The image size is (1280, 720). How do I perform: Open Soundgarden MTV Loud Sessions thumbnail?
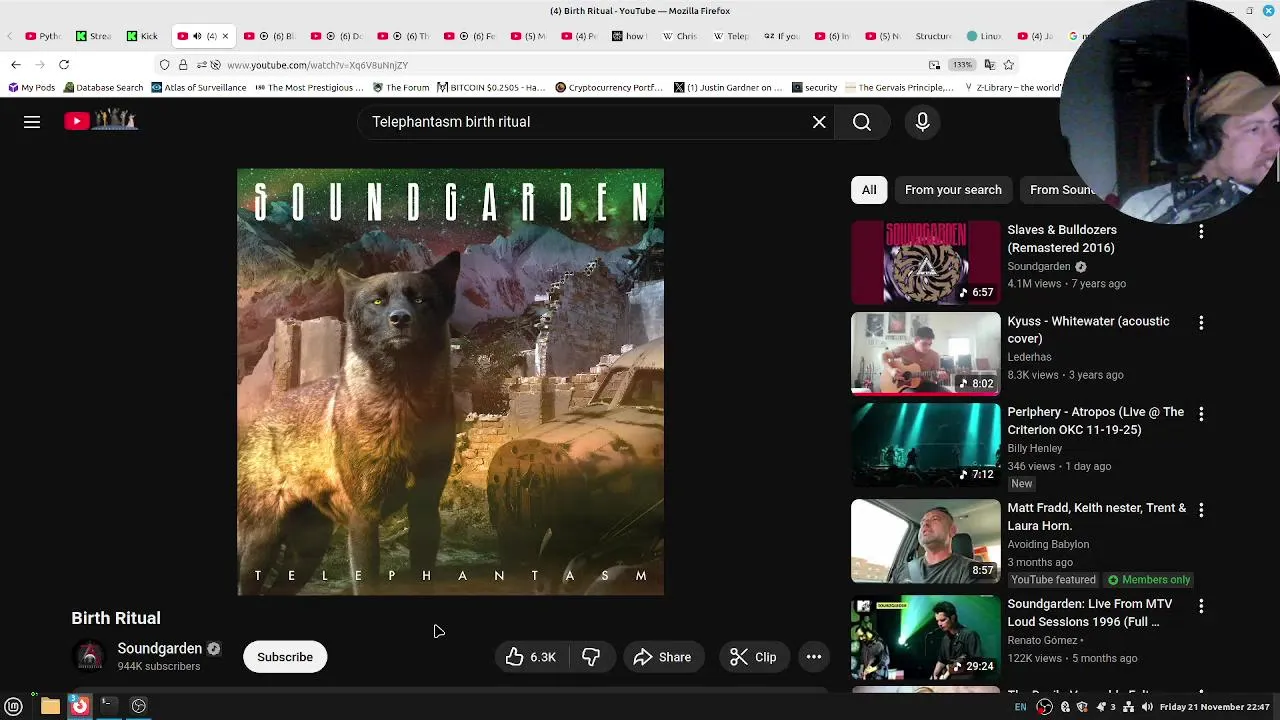click(925, 637)
